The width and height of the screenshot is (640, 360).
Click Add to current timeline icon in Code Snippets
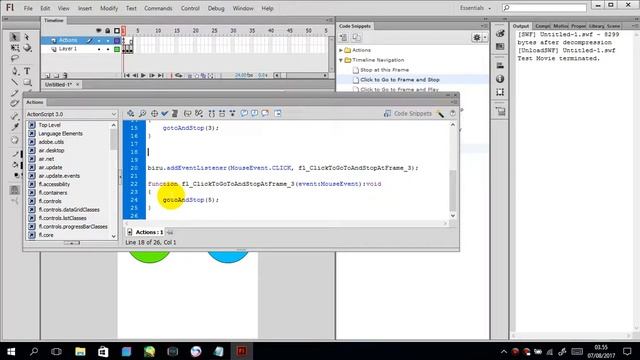coord(343,38)
